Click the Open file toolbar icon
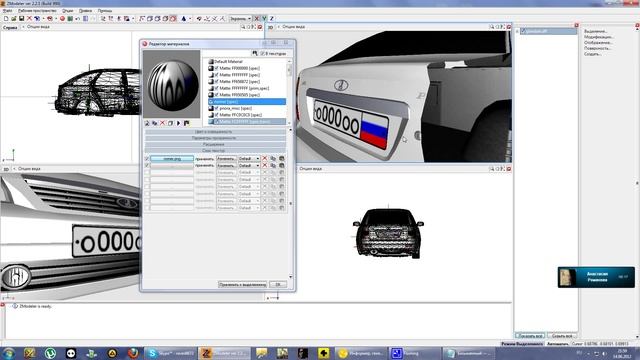 click(x=14, y=18)
